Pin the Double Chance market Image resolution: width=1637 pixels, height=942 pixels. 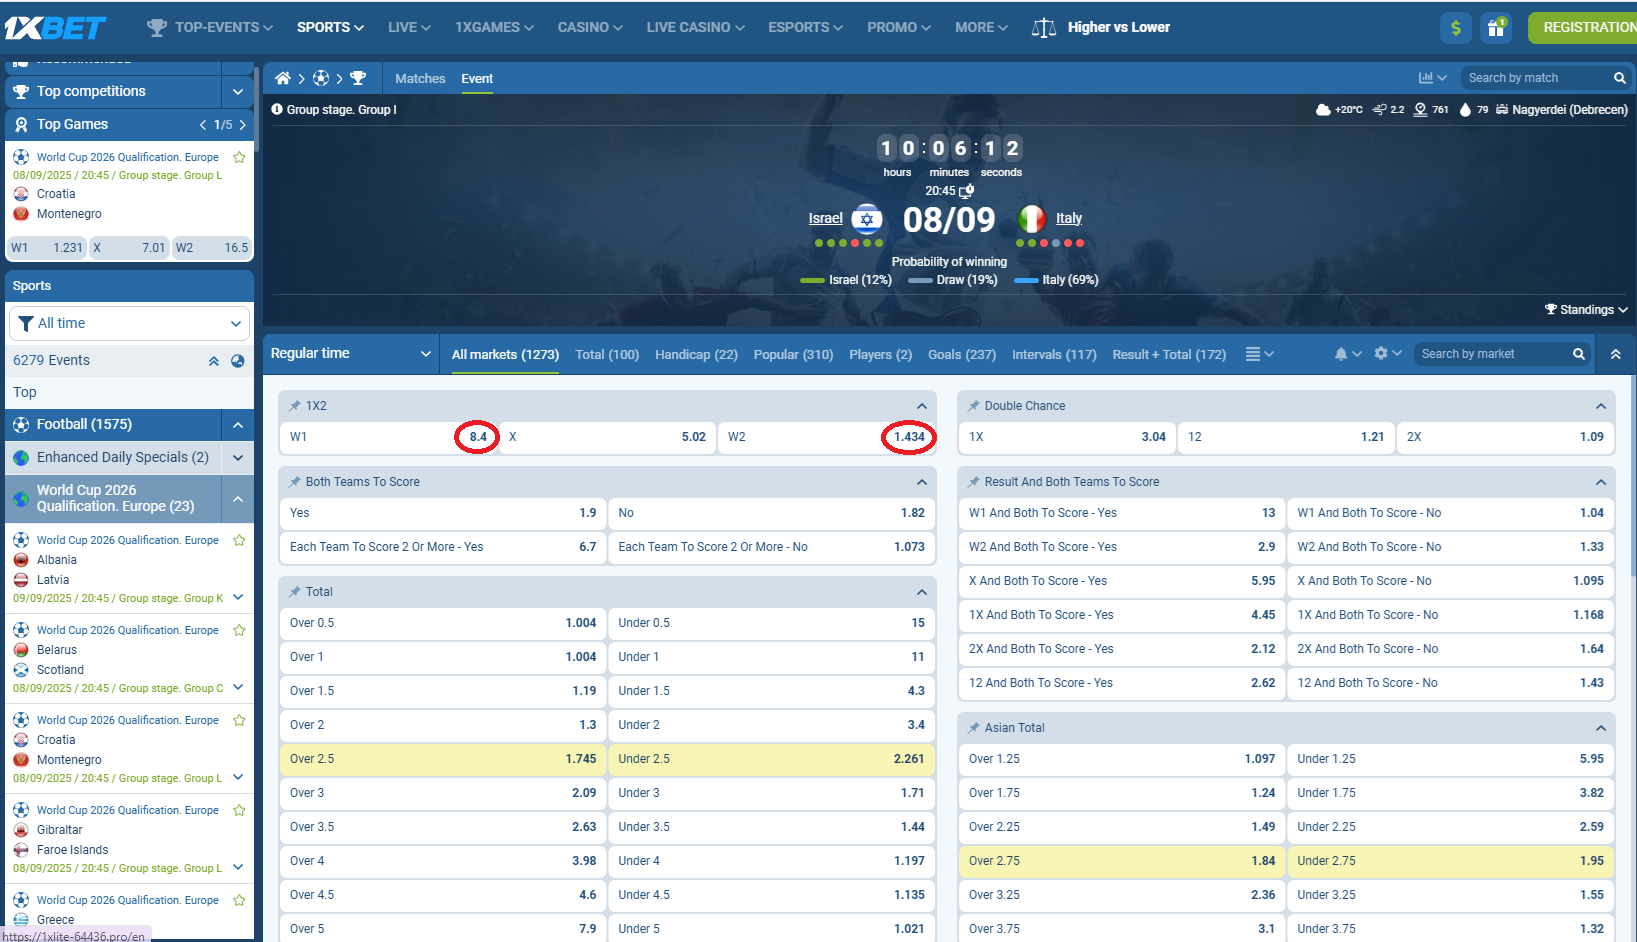974,406
